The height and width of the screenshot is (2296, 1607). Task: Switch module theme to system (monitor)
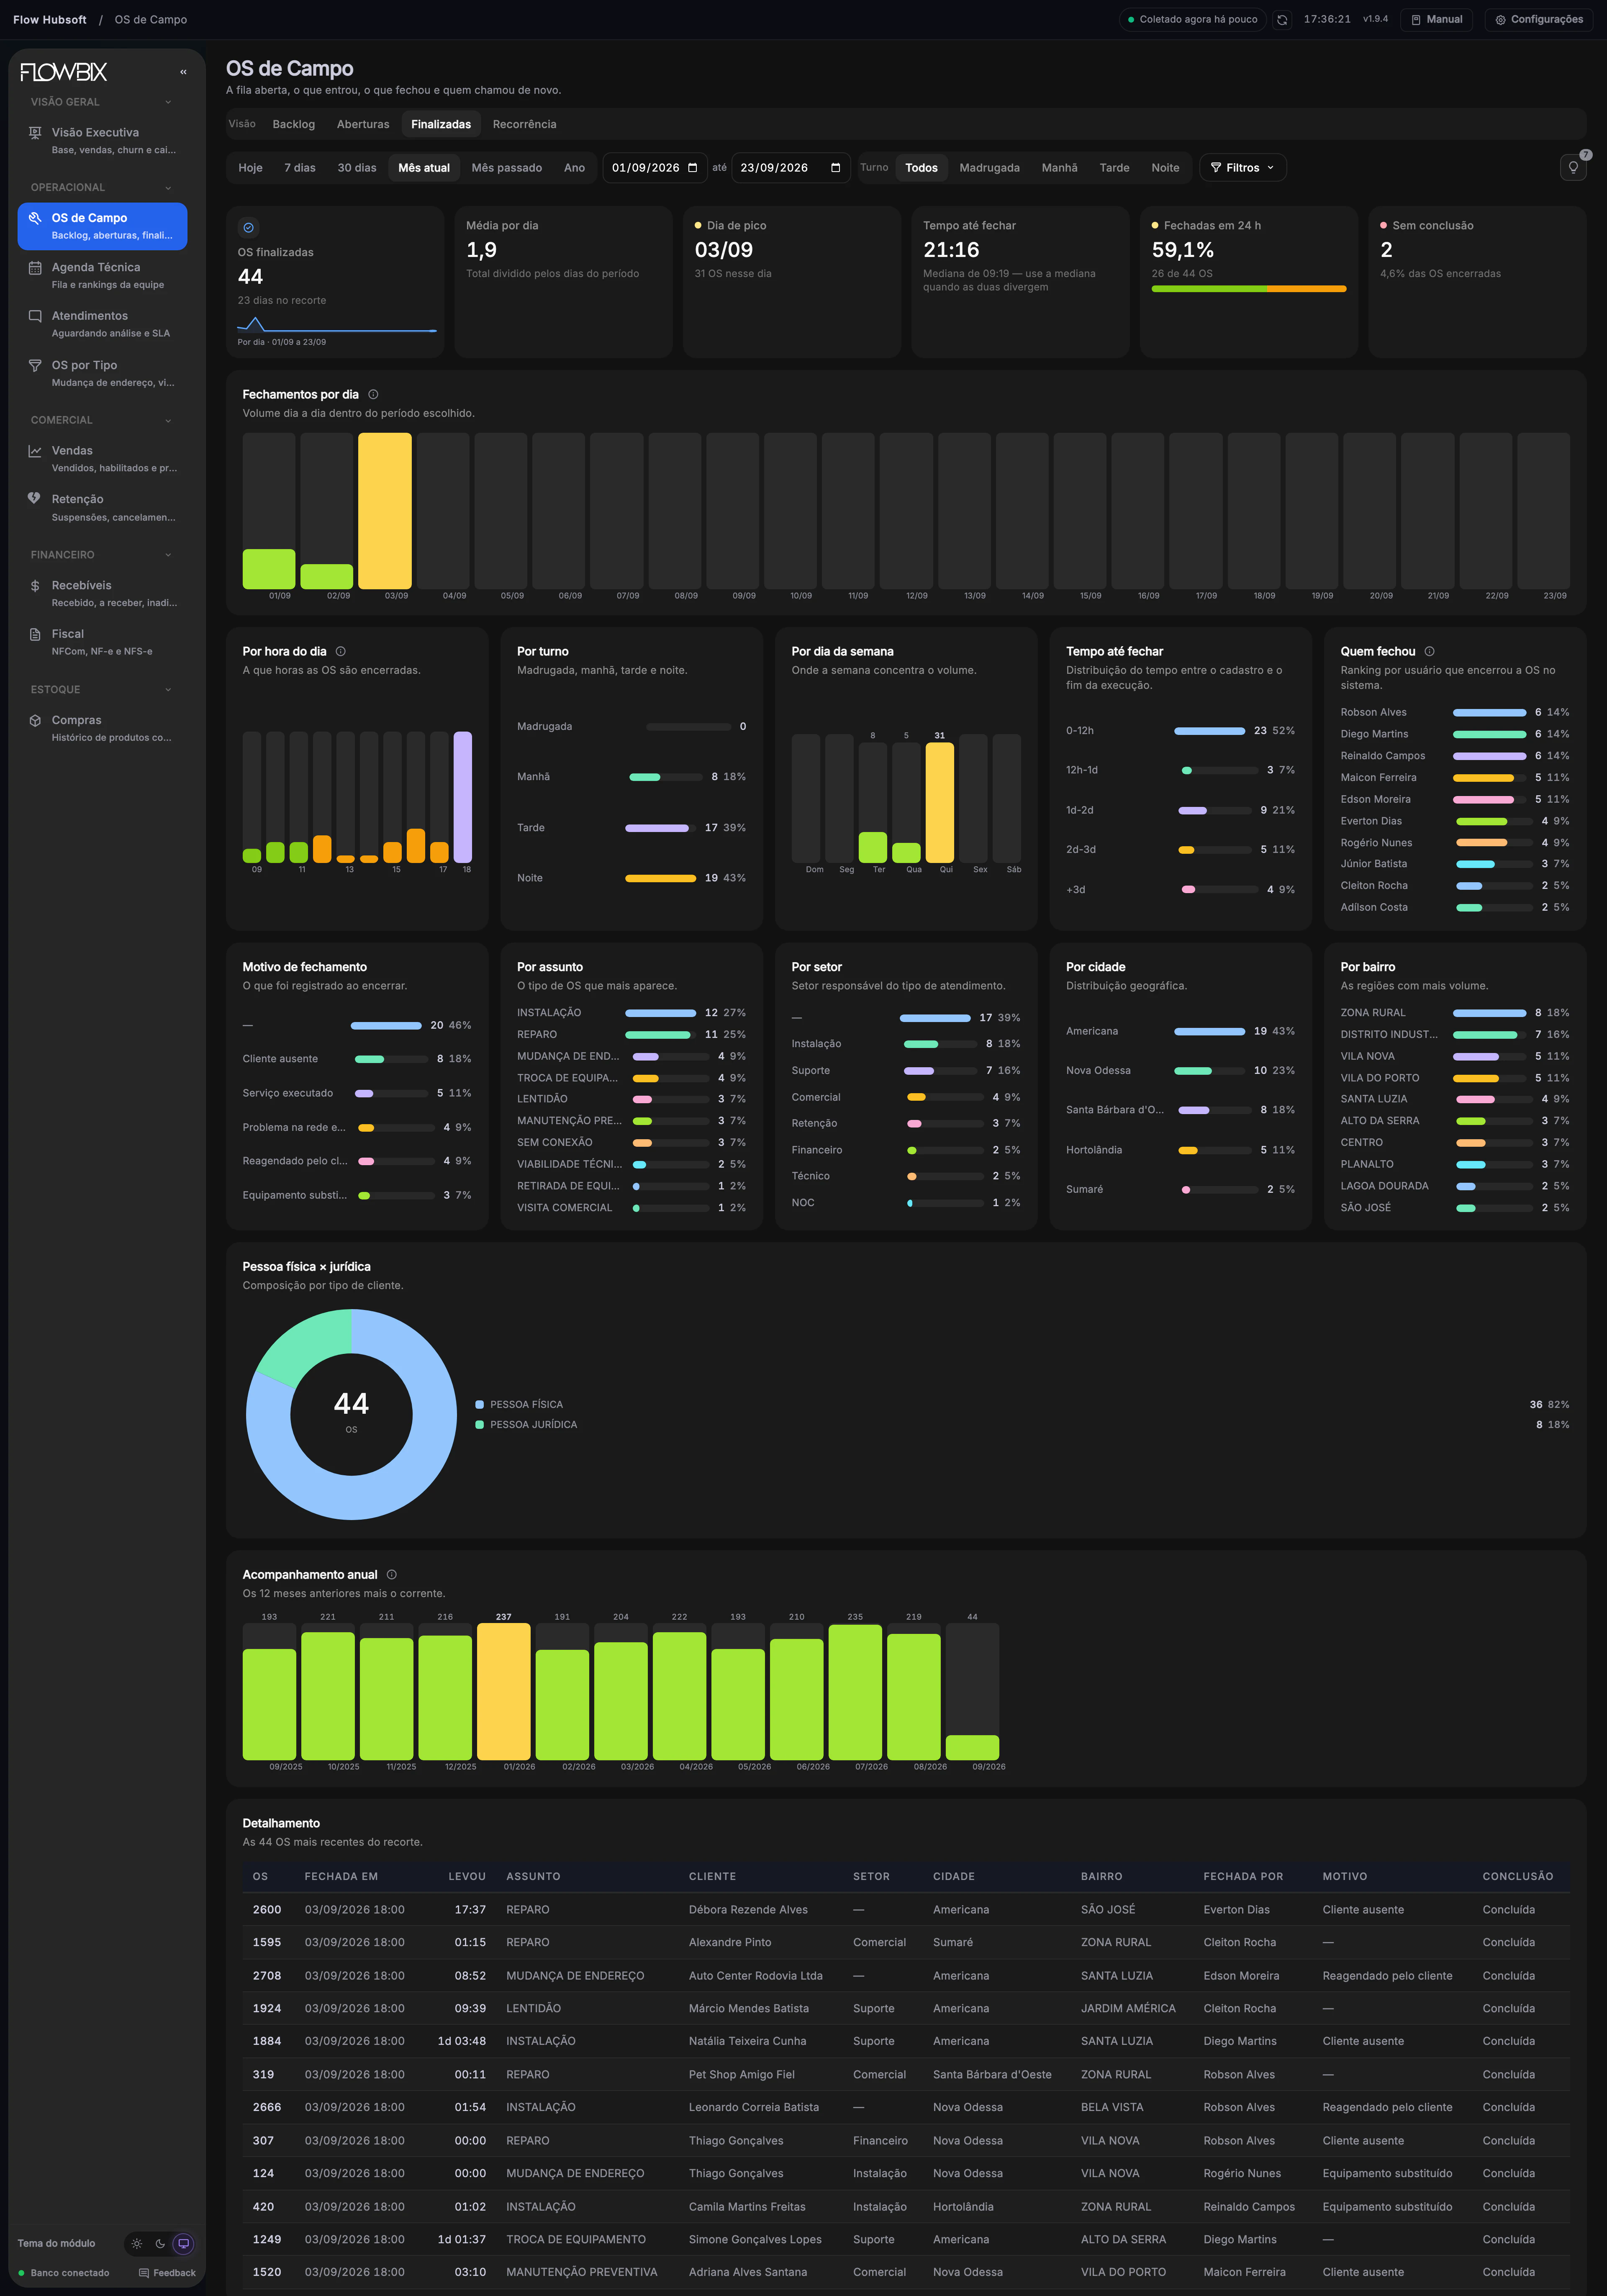click(183, 2244)
